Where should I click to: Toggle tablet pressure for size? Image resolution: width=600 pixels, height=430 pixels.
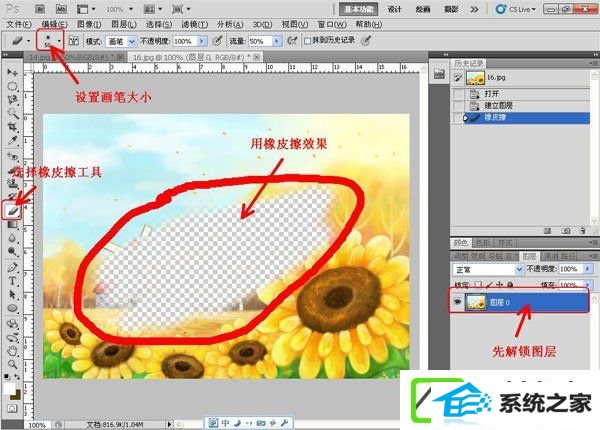[x=366, y=40]
